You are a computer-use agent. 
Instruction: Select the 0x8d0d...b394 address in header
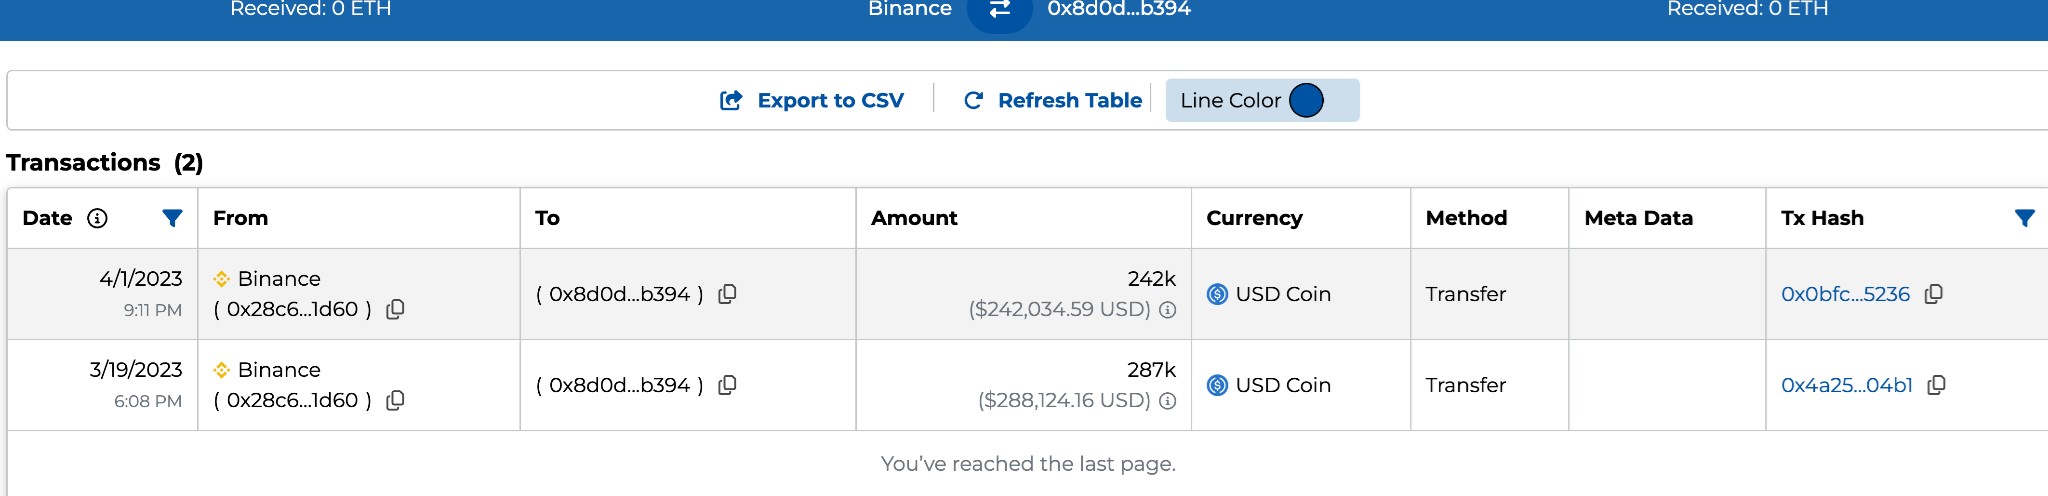(1119, 9)
